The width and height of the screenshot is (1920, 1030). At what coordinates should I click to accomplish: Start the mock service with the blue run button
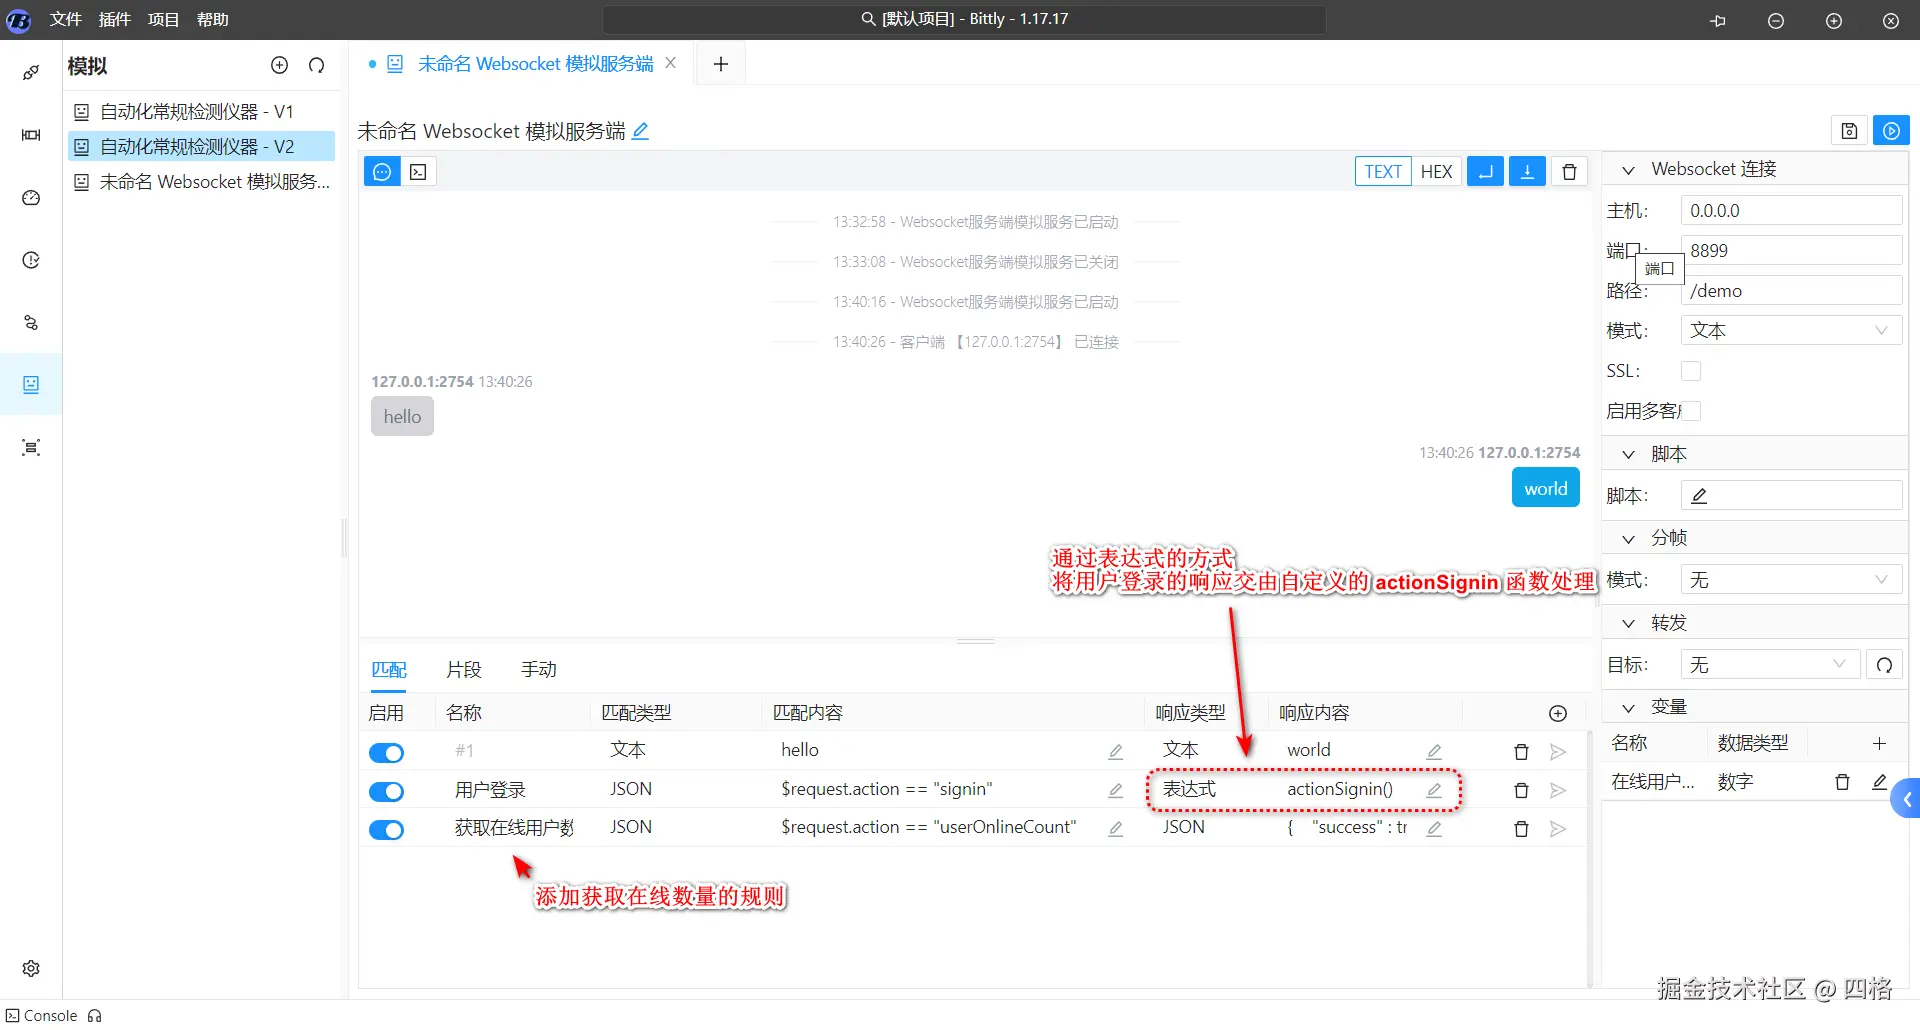(x=1891, y=131)
